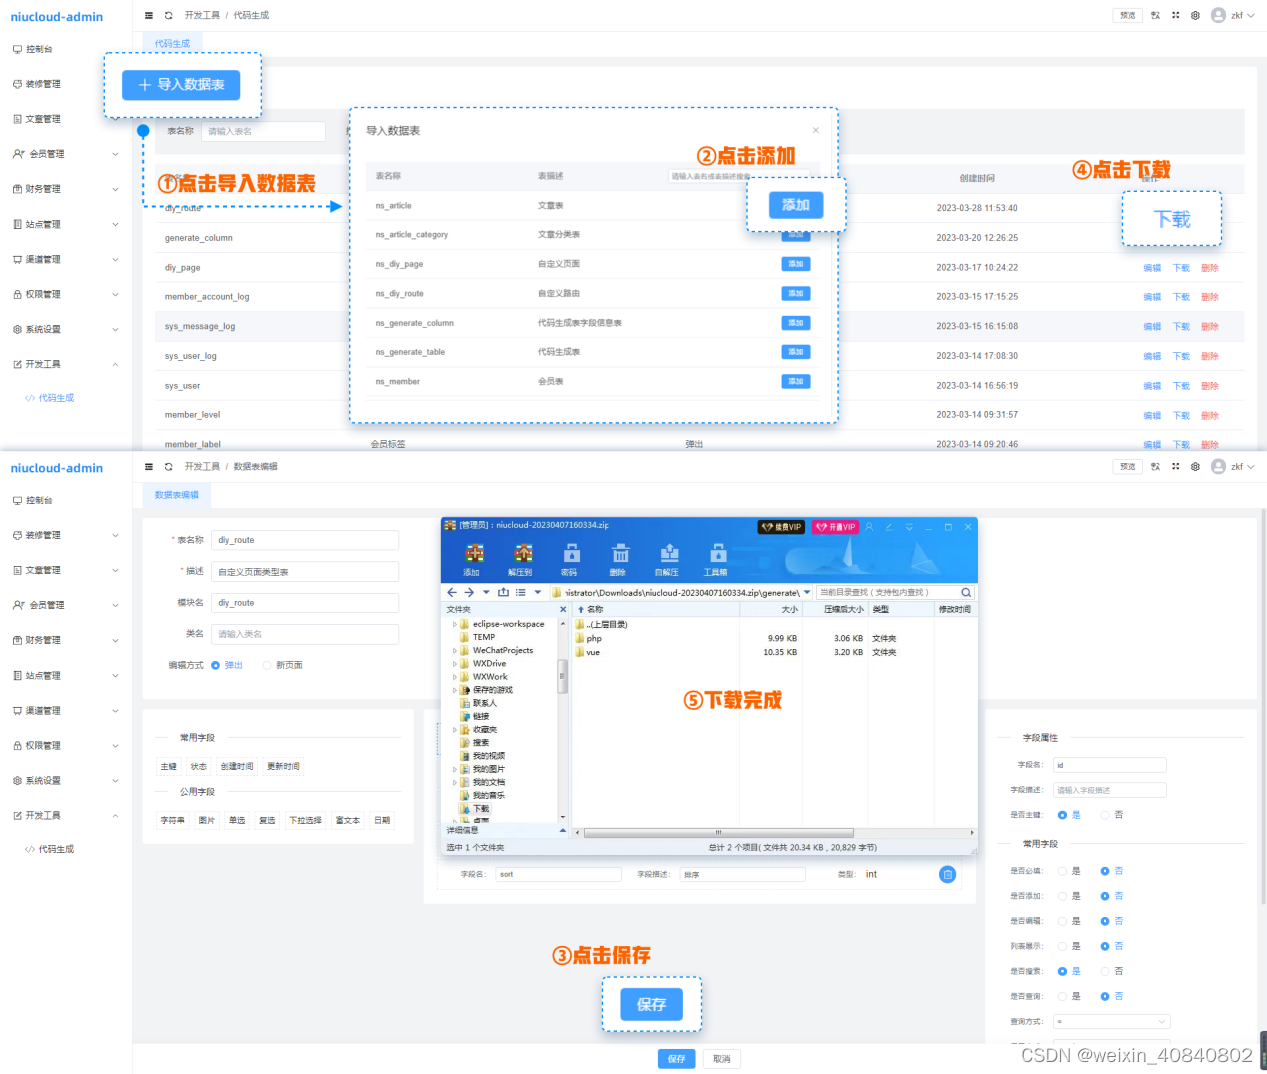The height and width of the screenshot is (1074, 1267).
Task: Click the 导入数据表 (Import Table) button
Action: coord(181,85)
